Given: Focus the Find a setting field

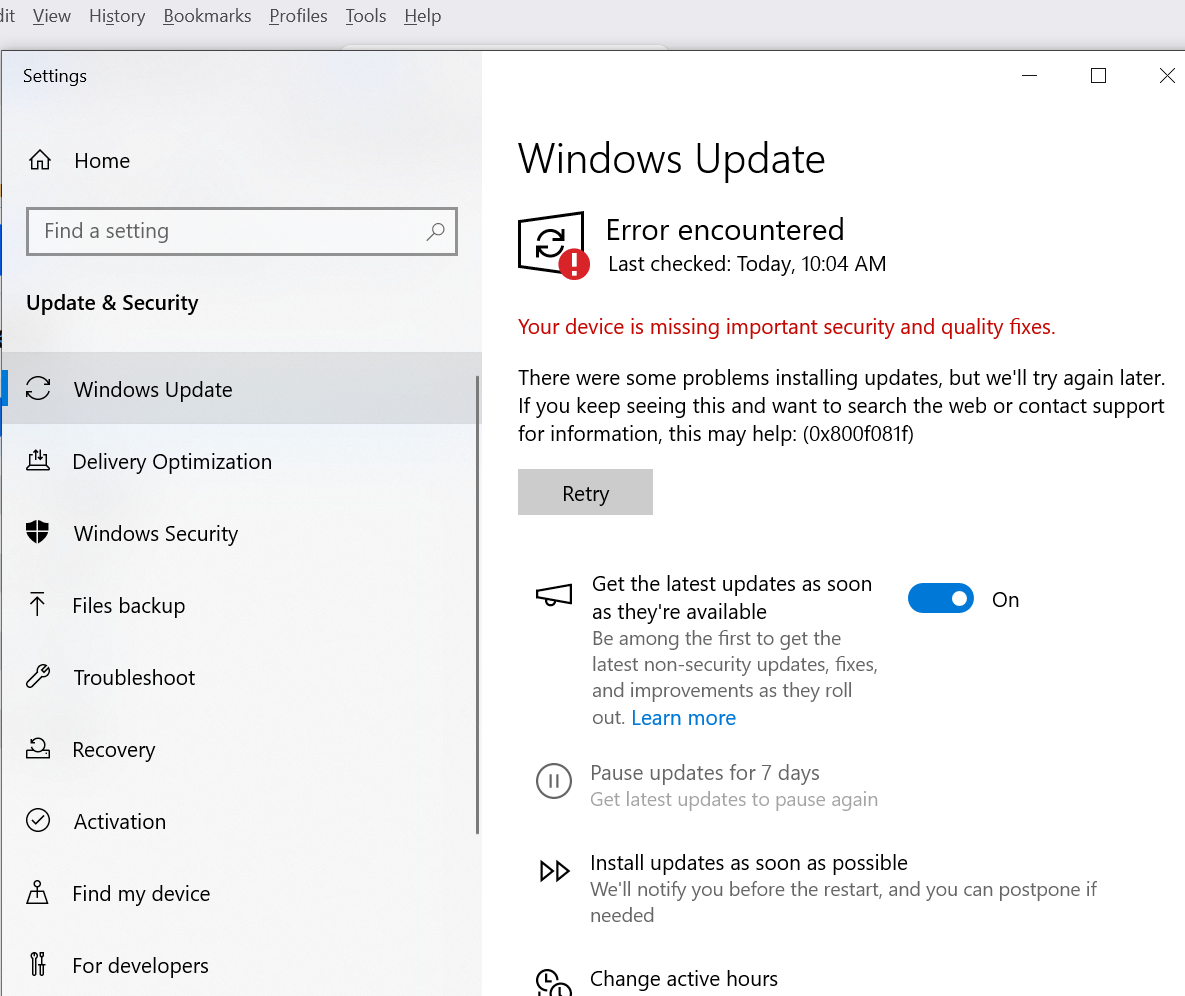Looking at the screenshot, I should 242,231.
